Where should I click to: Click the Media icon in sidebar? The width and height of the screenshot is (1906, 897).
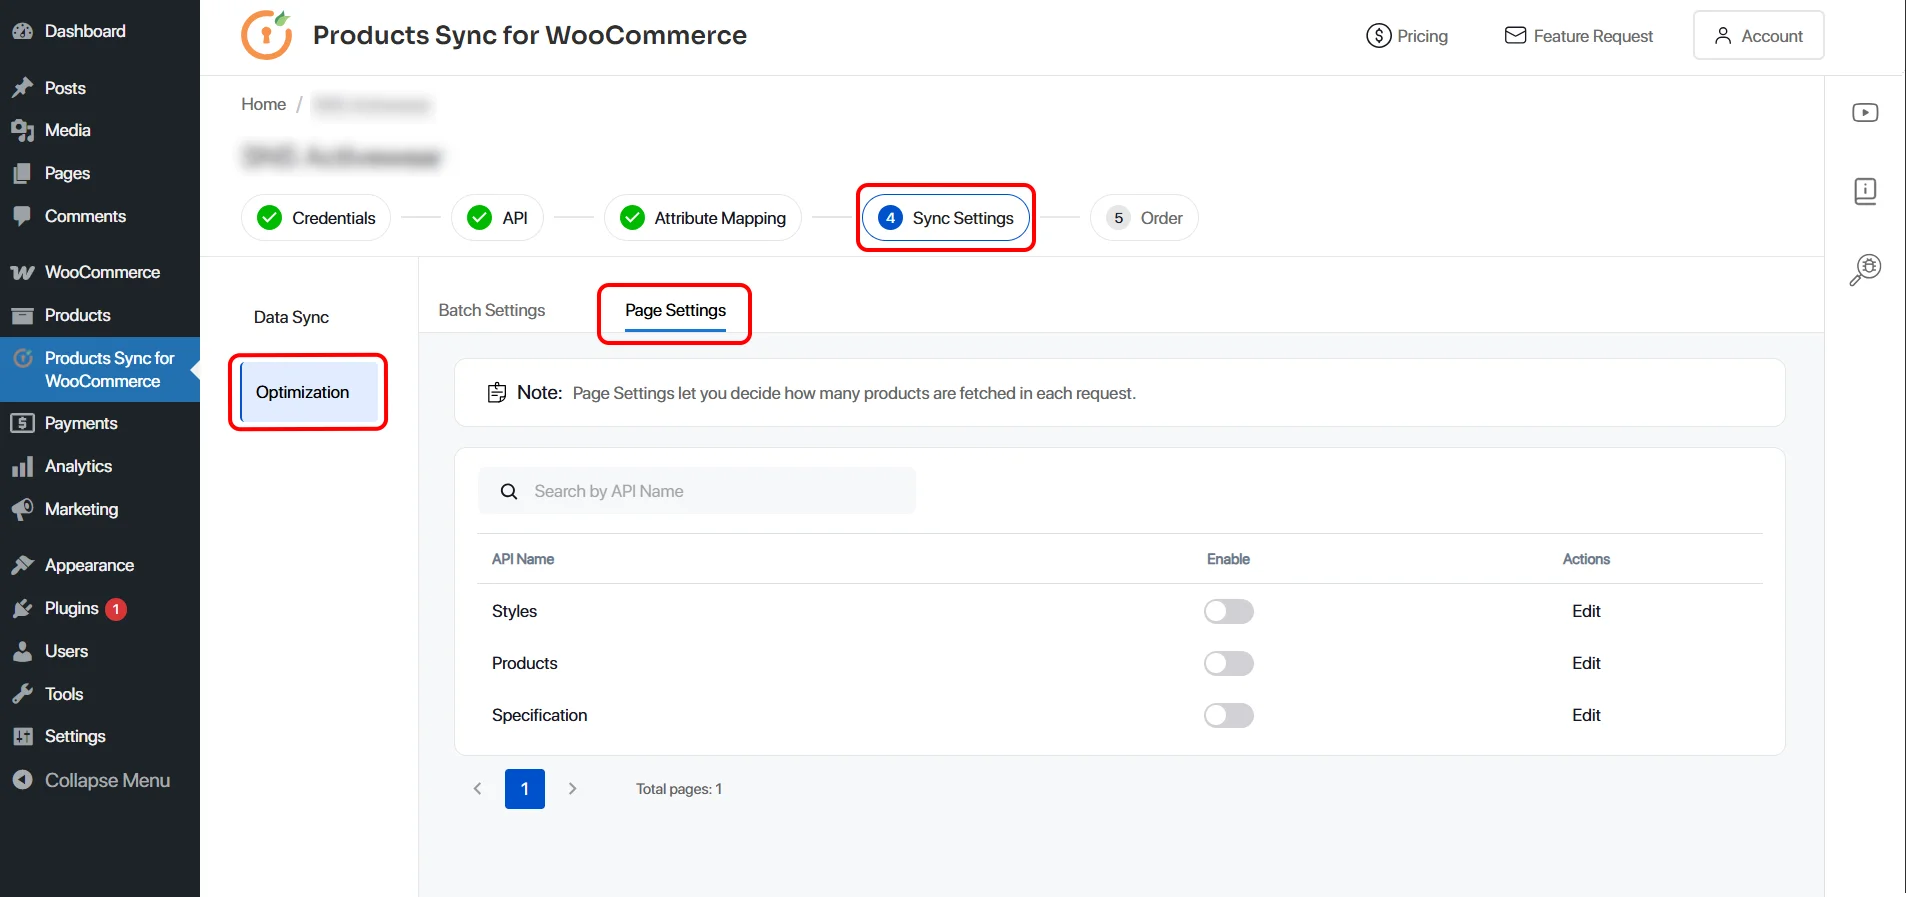point(22,130)
